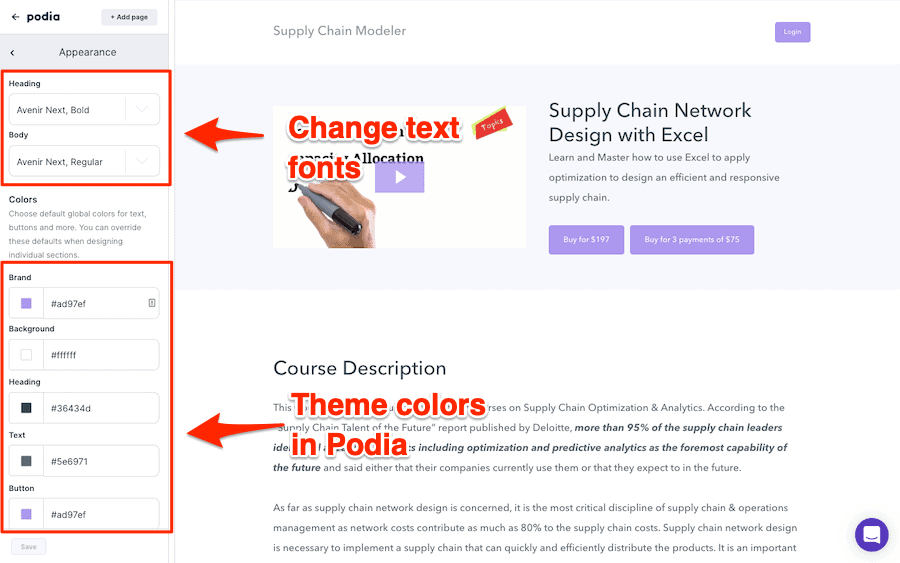The width and height of the screenshot is (900, 563).
Task: Open the Button color swatch
Action: point(26,514)
